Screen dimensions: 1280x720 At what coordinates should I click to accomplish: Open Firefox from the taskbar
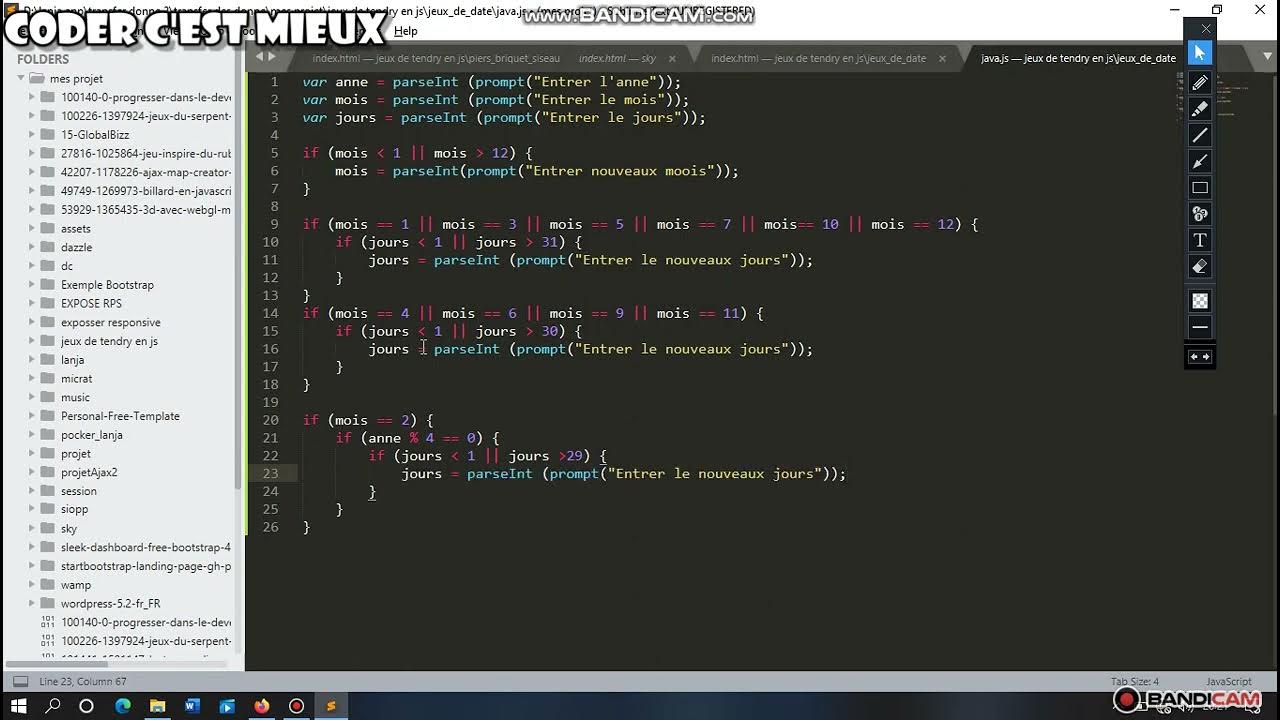262,706
